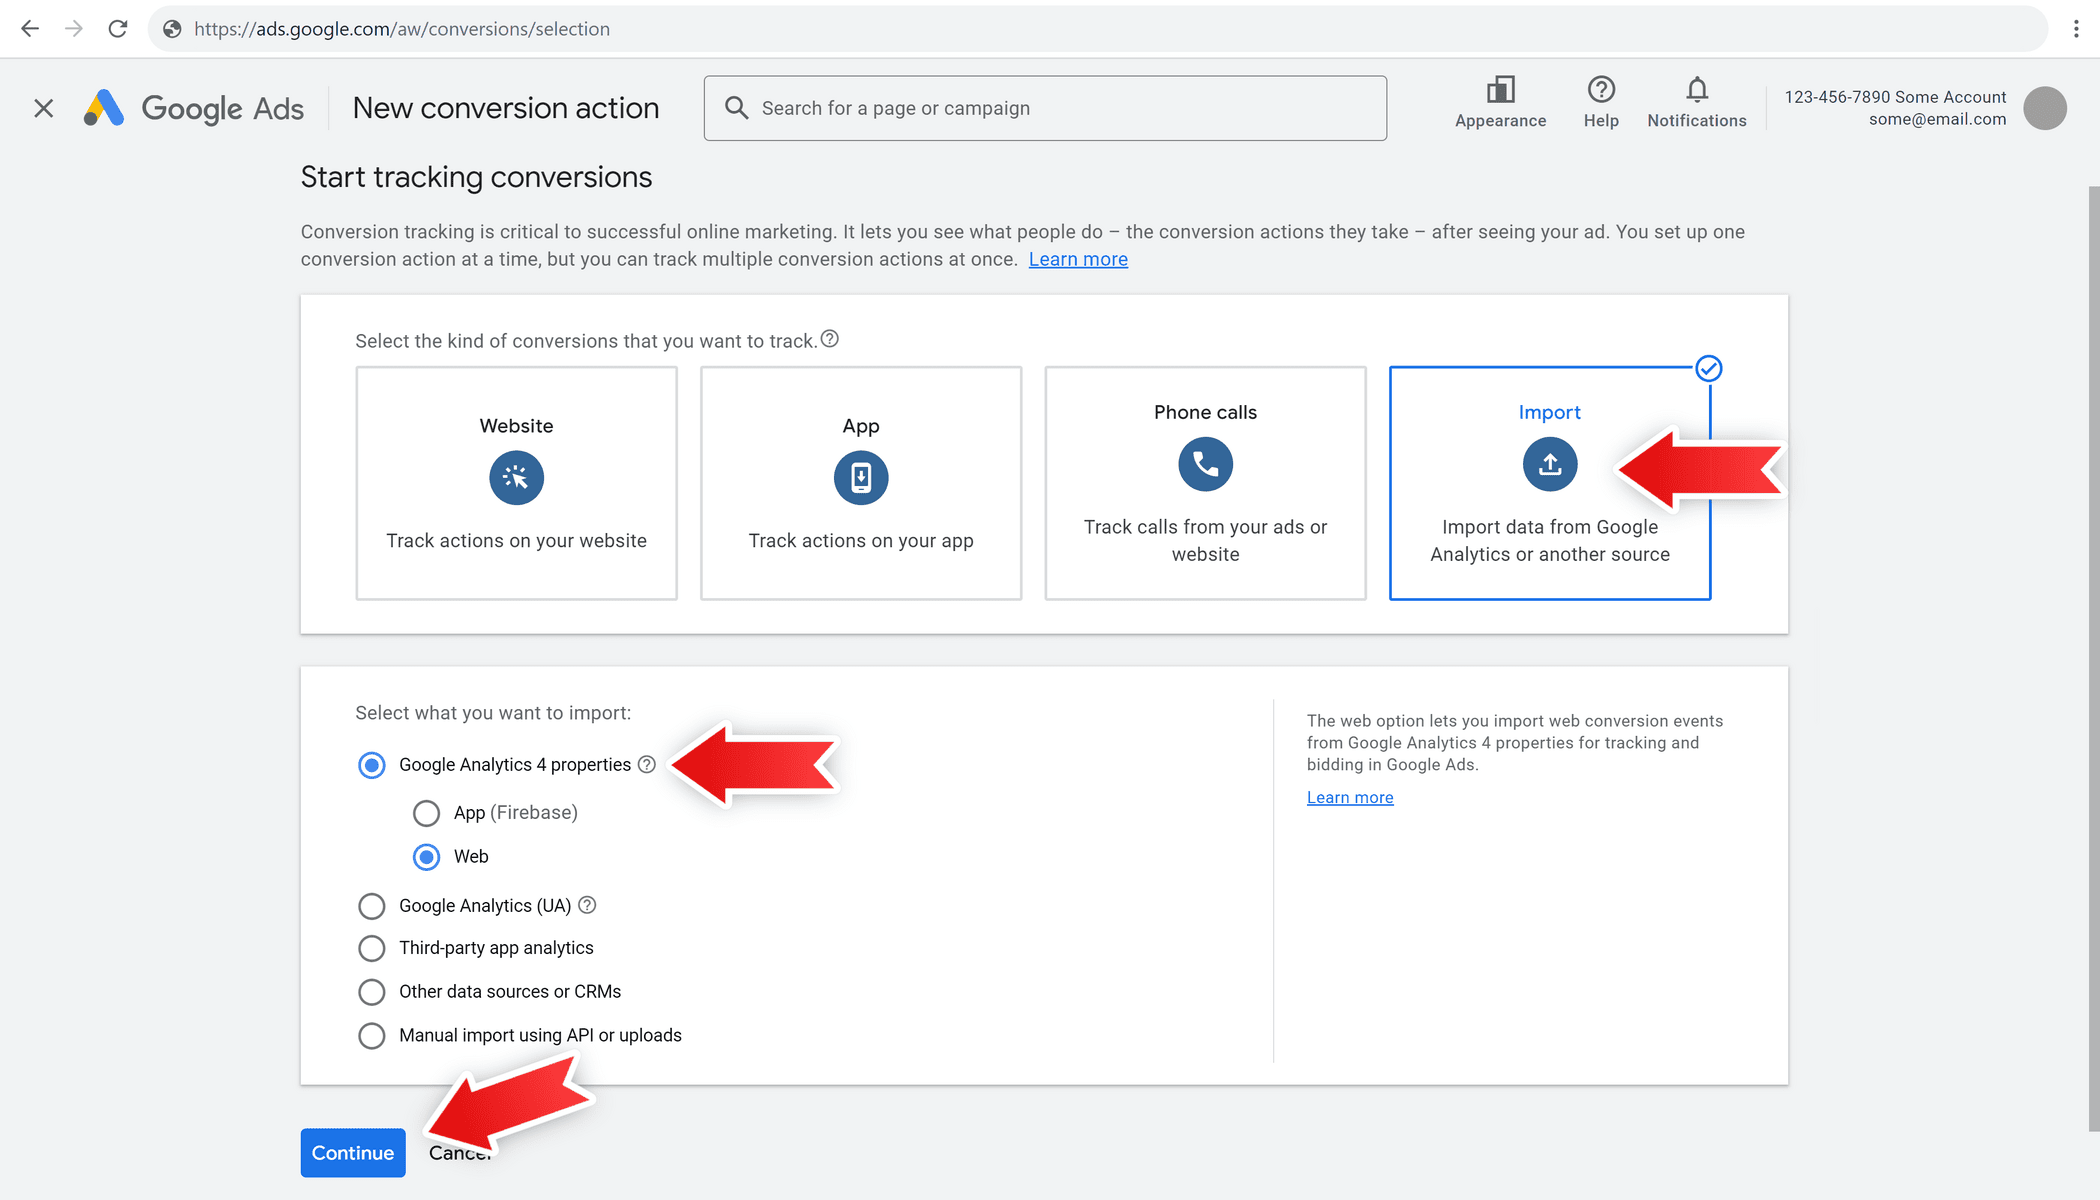Select the App tracking icon

point(860,478)
